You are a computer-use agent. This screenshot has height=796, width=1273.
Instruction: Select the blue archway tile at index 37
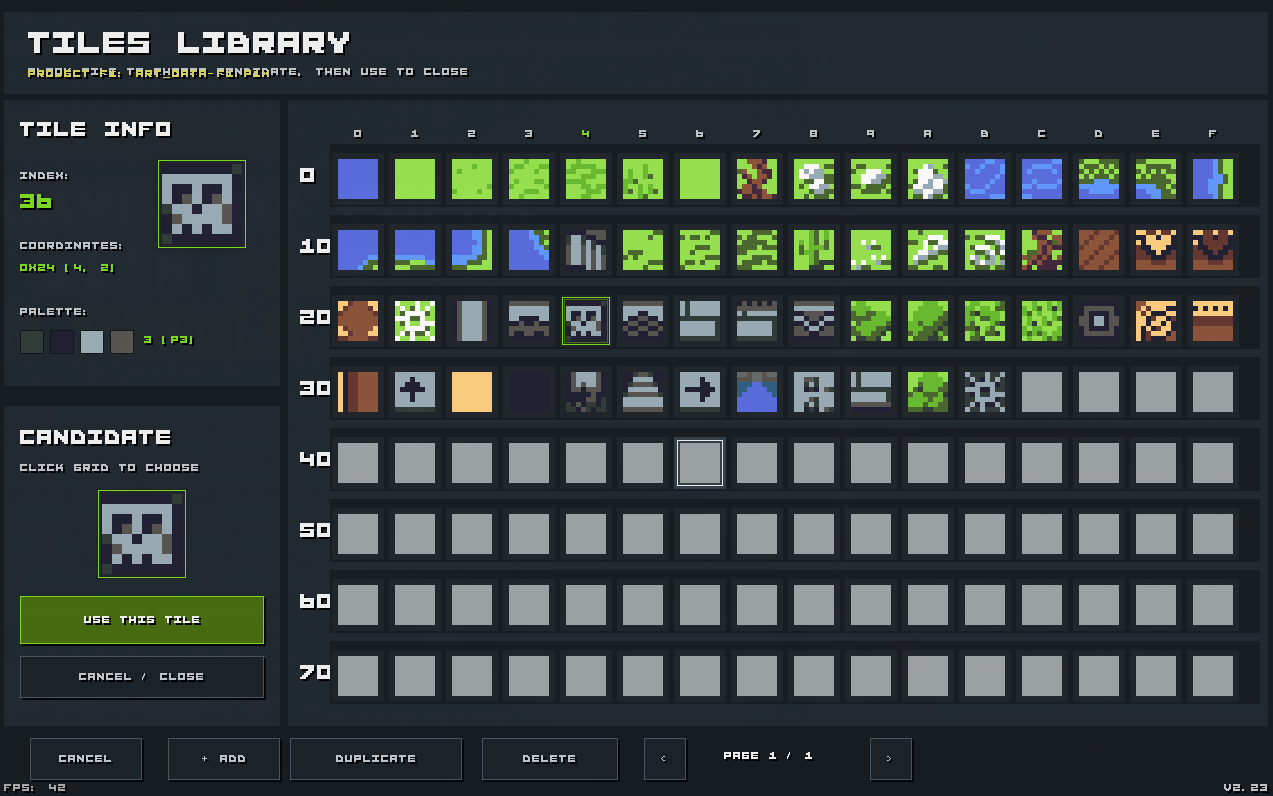click(x=757, y=392)
